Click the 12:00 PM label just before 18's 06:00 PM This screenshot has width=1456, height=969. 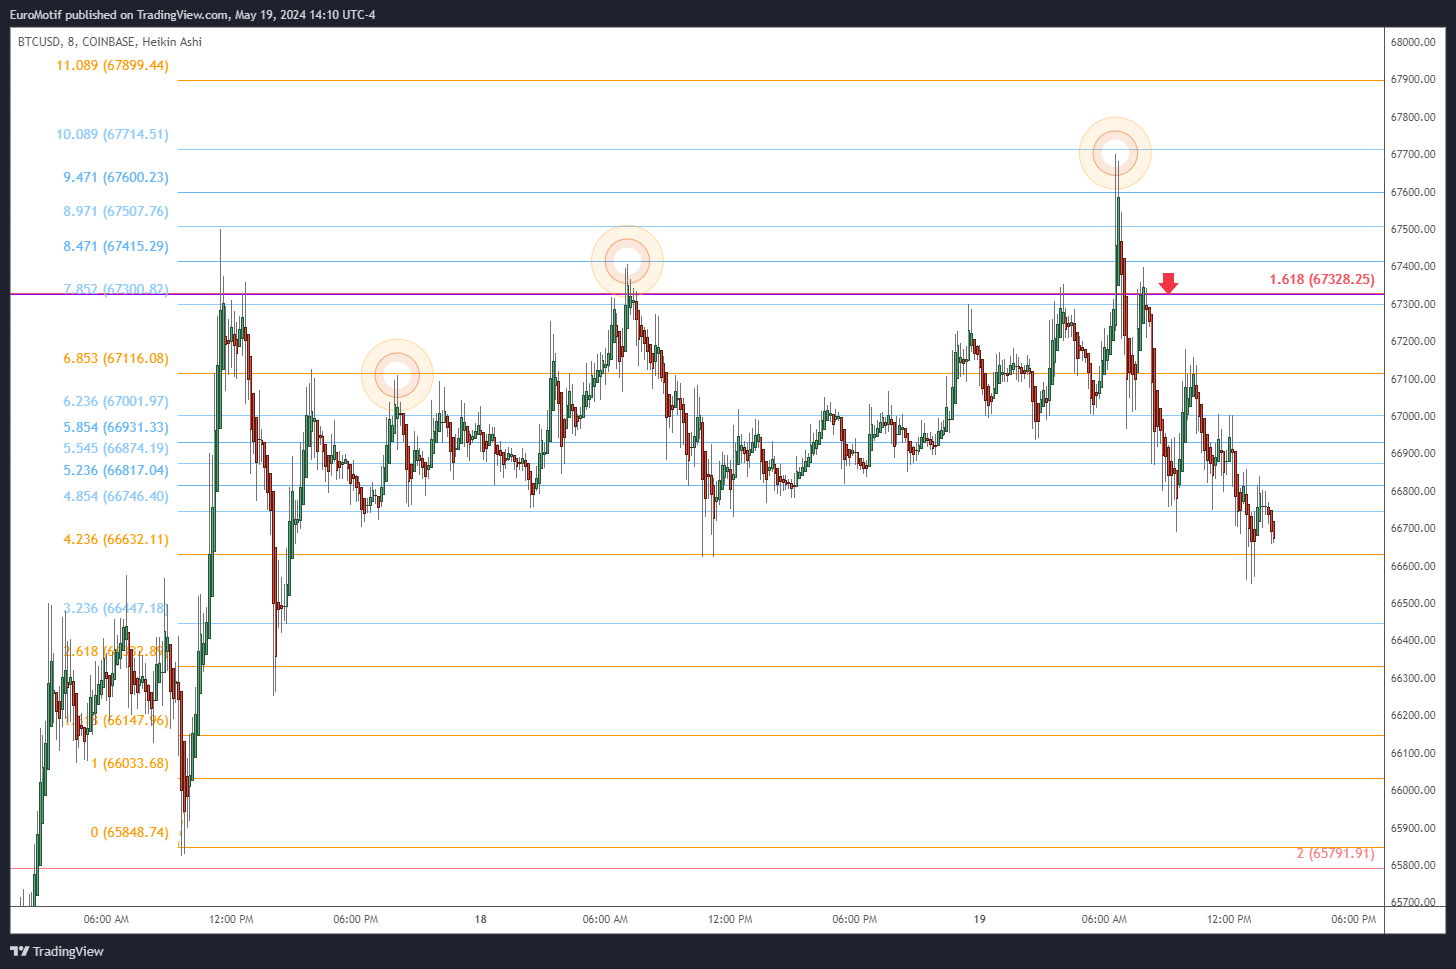tap(730, 919)
